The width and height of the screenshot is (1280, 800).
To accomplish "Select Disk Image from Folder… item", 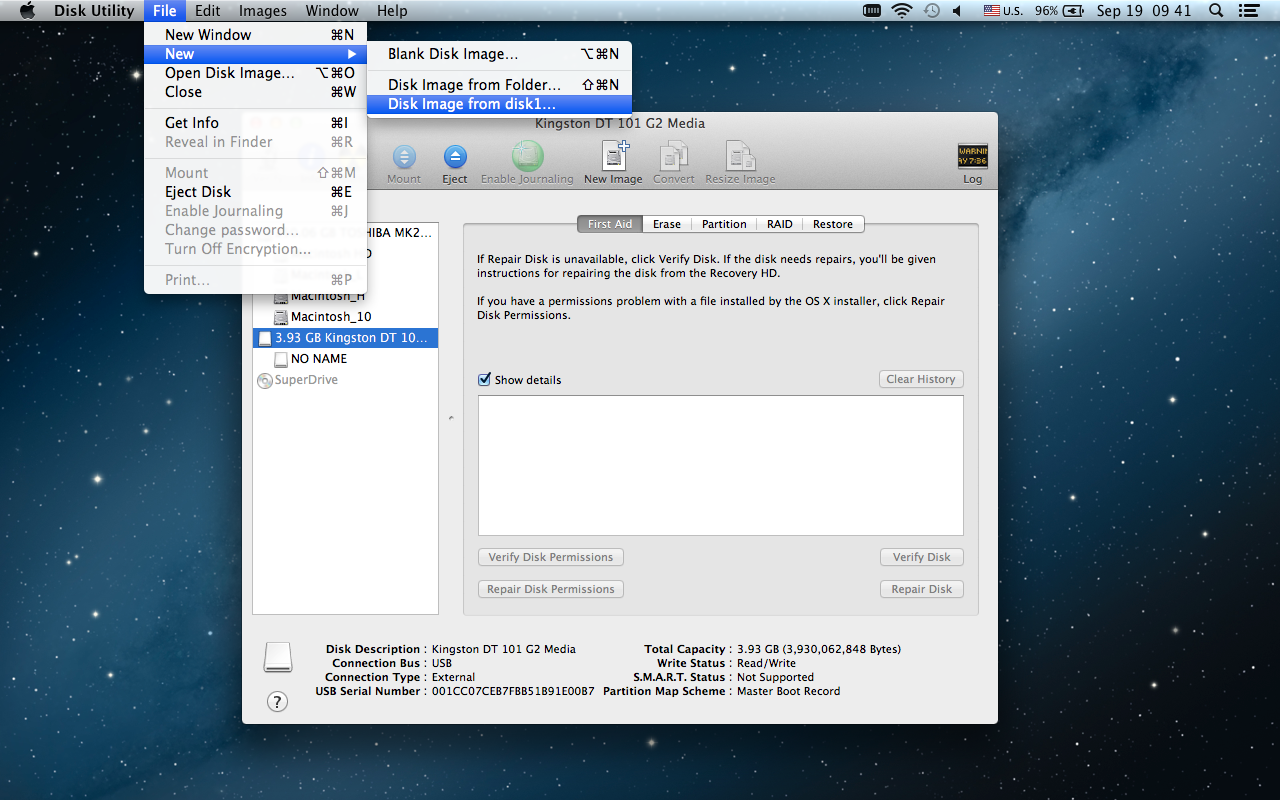I will point(499,85).
